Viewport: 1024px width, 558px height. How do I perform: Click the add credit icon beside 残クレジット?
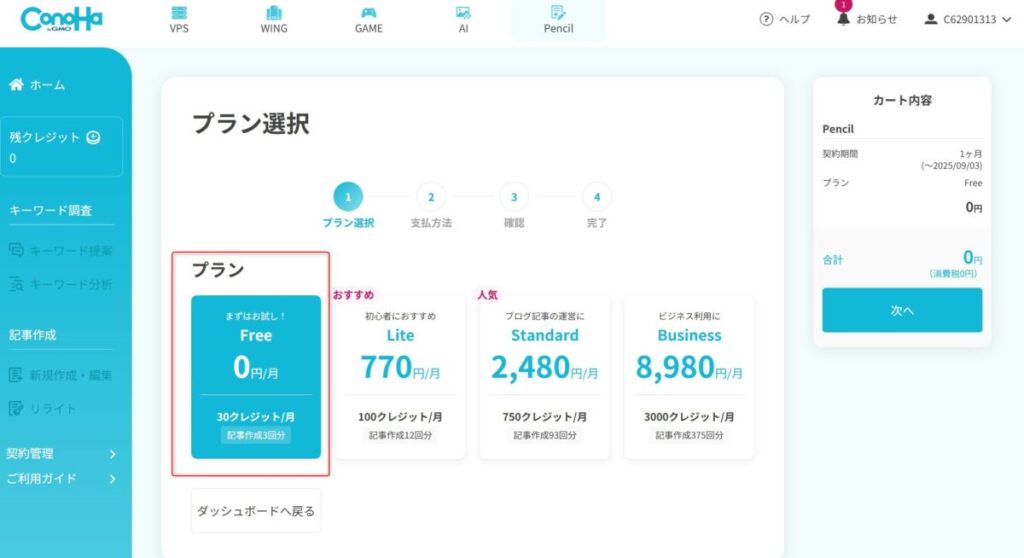(93, 137)
